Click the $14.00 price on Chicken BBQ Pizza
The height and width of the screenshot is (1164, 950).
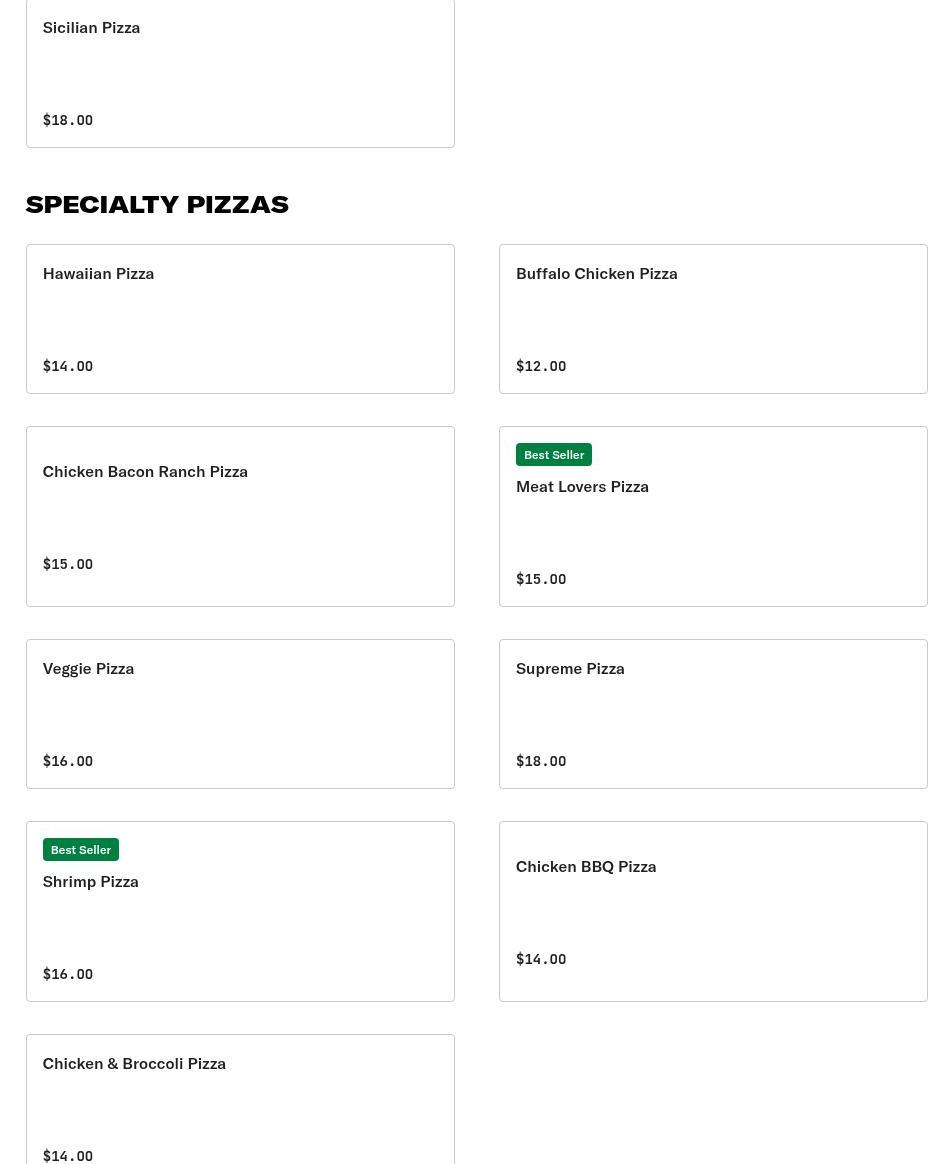[x=541, y=958]
